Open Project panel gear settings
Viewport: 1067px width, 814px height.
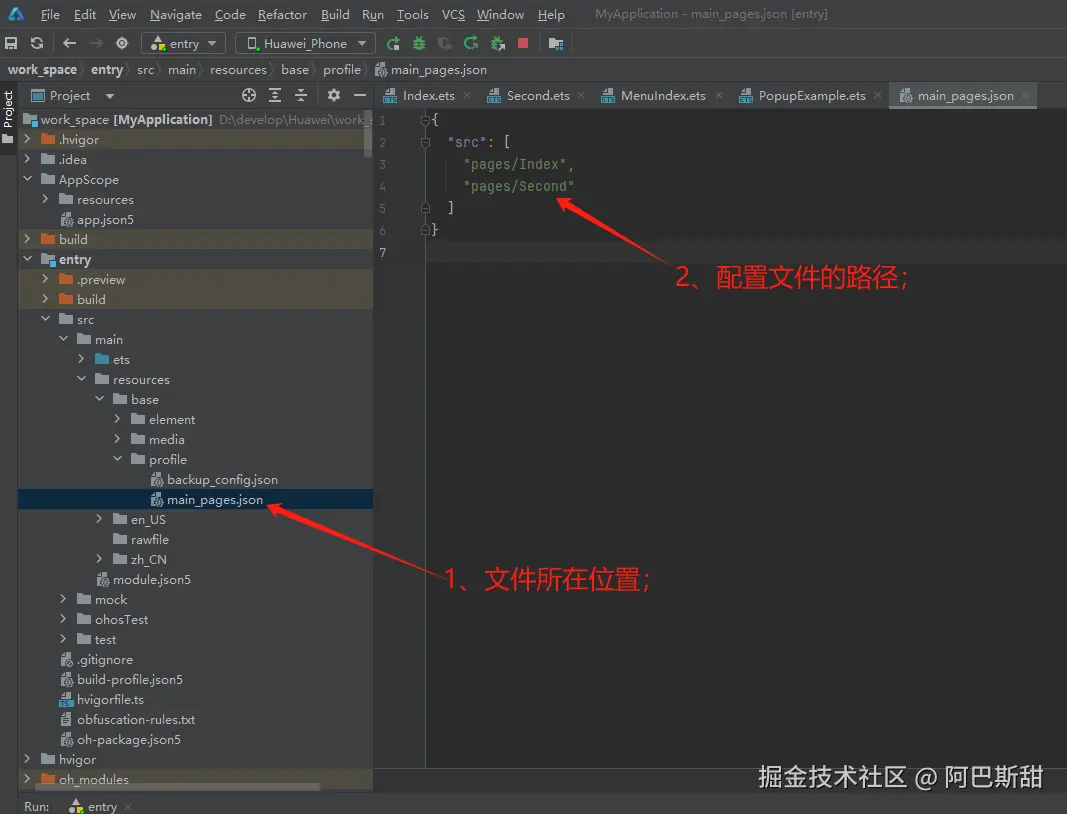tap(333, 95)
